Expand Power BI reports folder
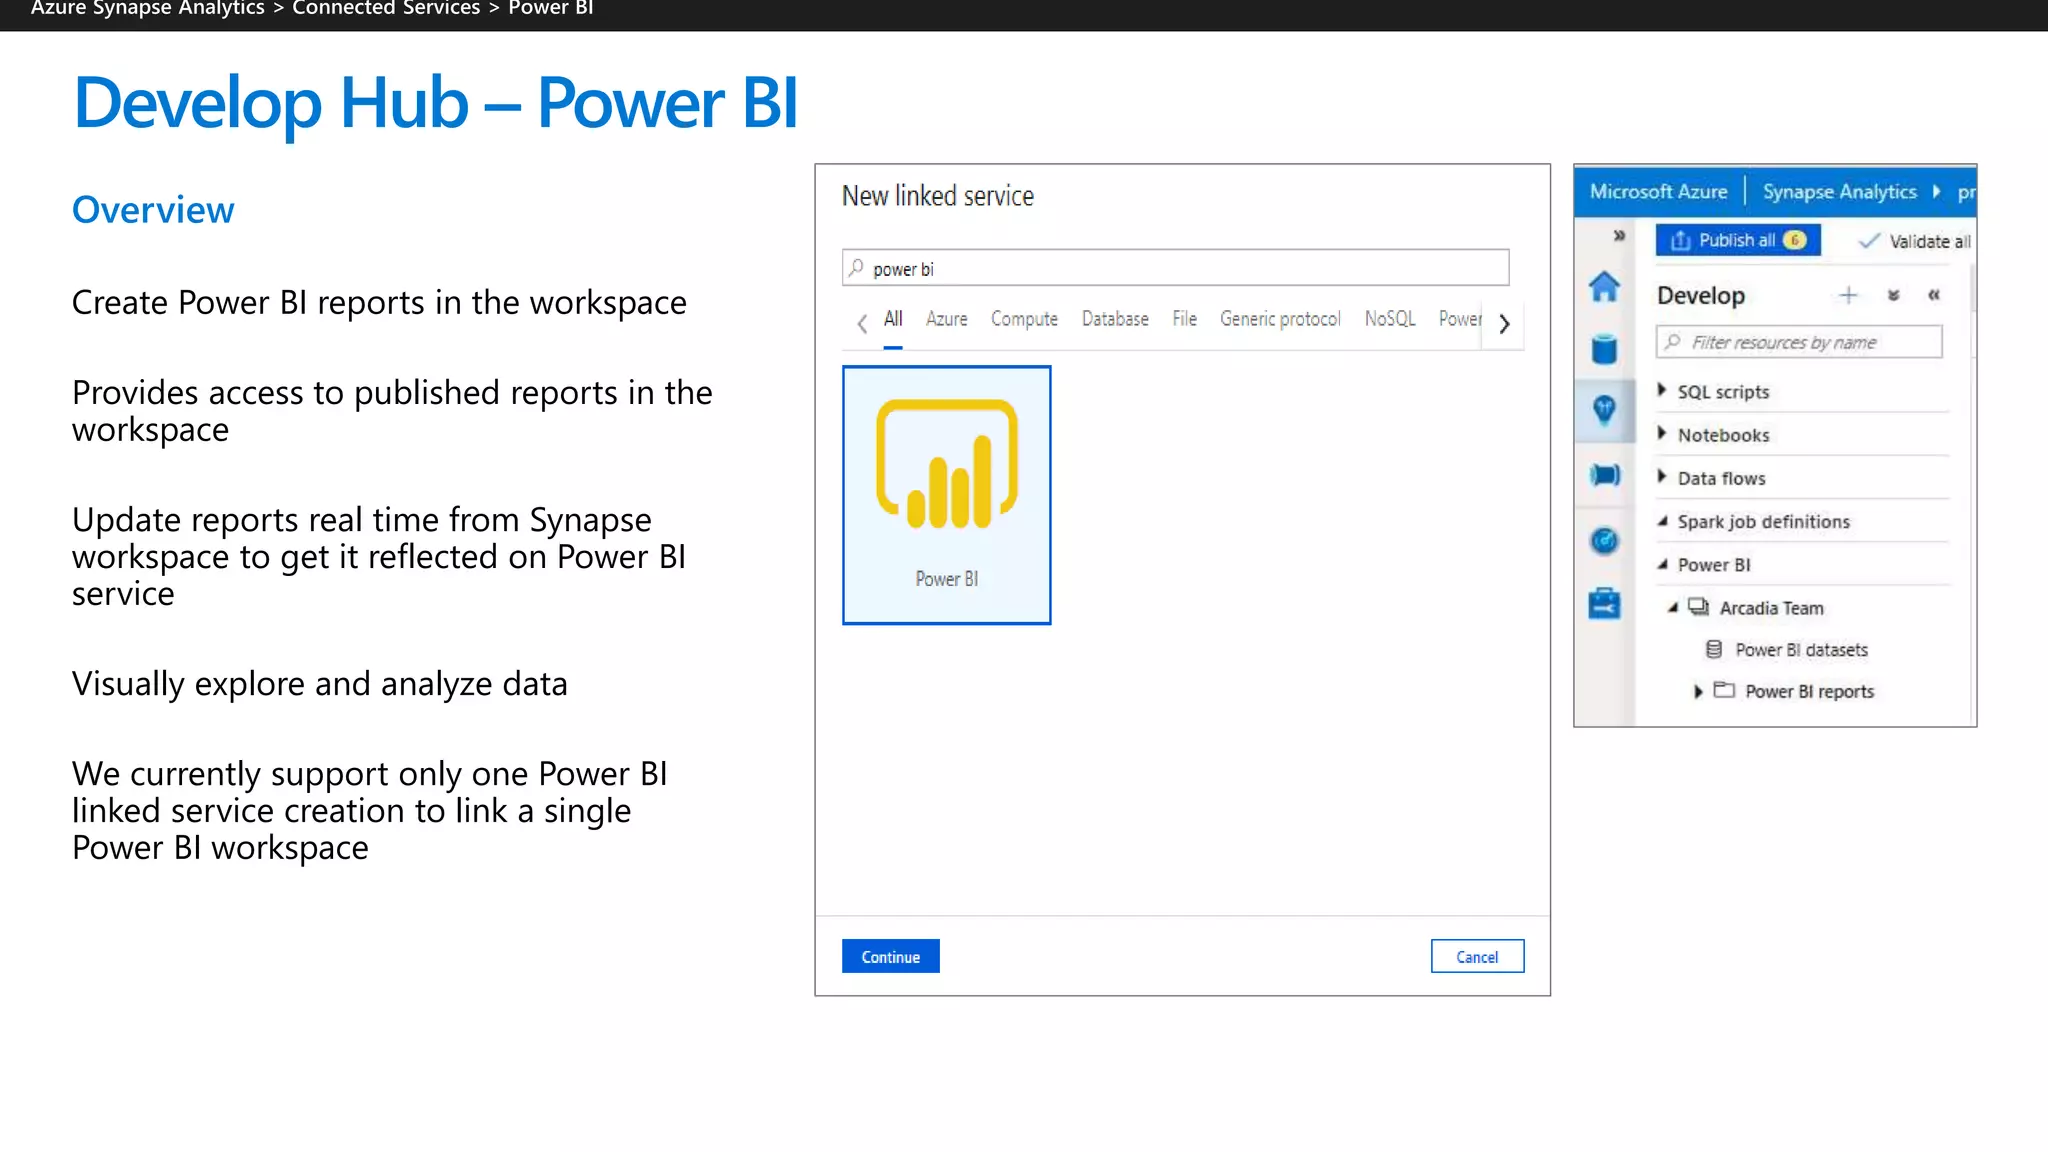This screenshot has width=2048, height=1152. coord(1698,691)
